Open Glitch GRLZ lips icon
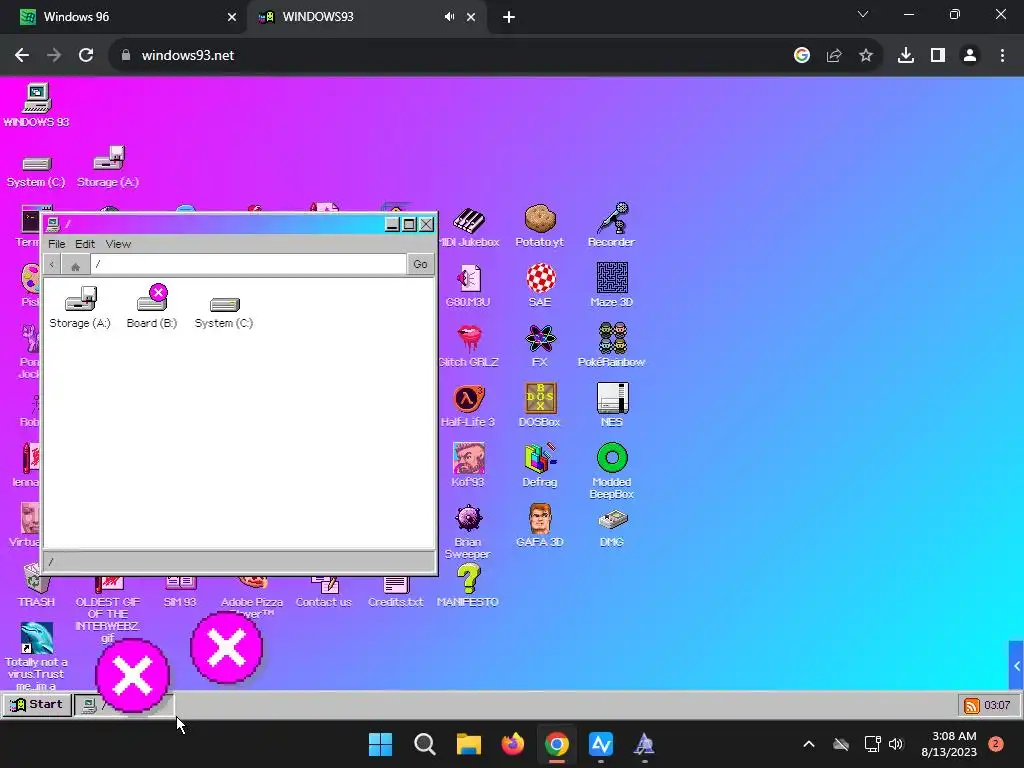Image resolution: width=1024 pixels, height=768 pixels. point(468,345)
